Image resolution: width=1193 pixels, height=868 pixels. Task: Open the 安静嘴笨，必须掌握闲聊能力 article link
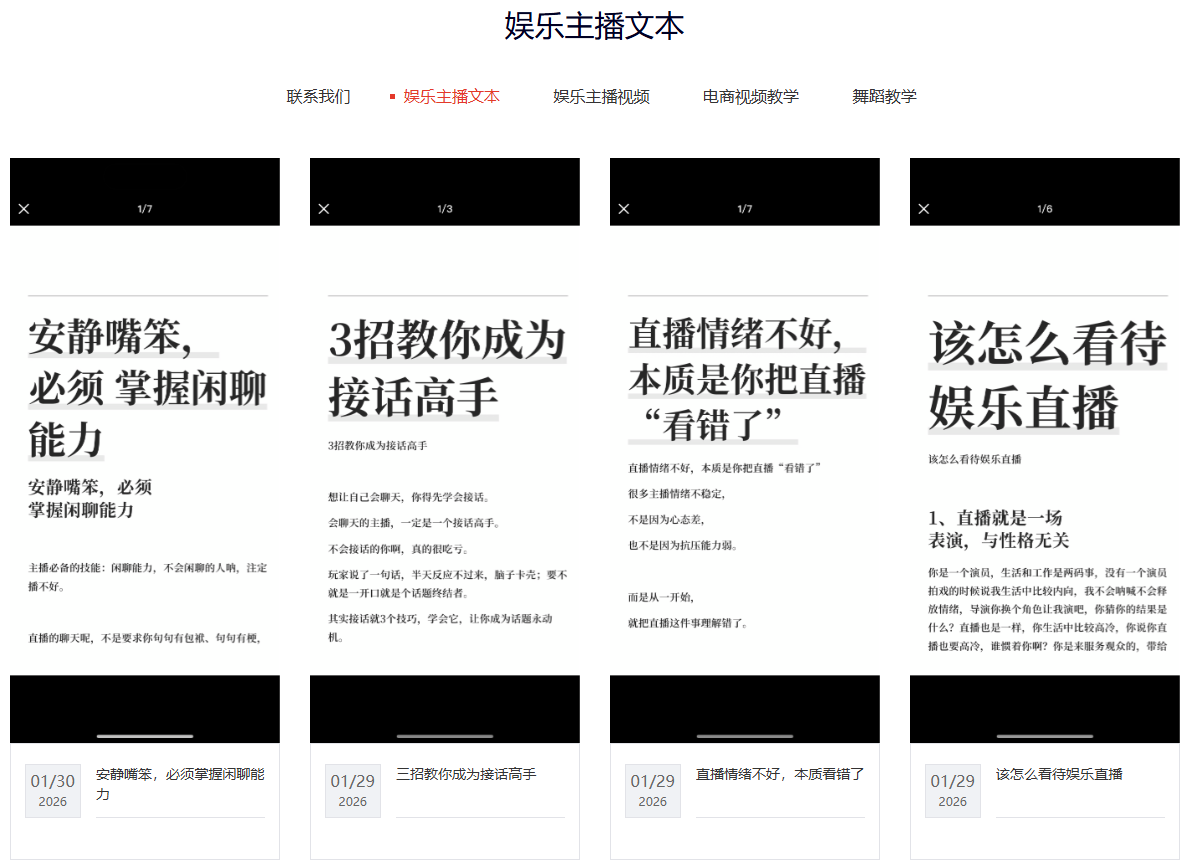(180, 784)
